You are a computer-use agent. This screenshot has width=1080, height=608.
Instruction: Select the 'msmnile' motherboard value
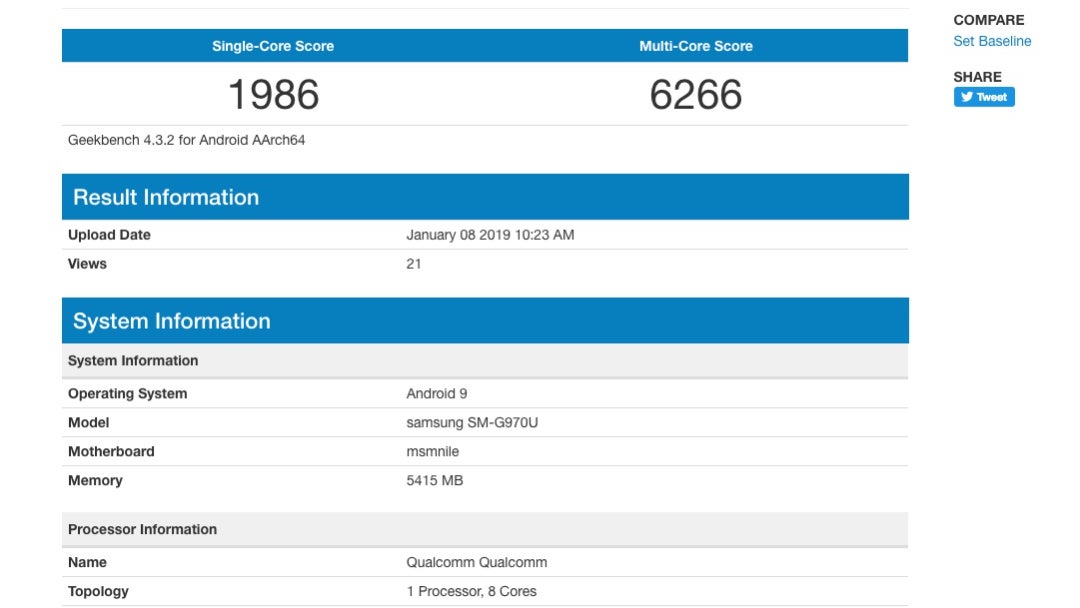tap(433, 452)
